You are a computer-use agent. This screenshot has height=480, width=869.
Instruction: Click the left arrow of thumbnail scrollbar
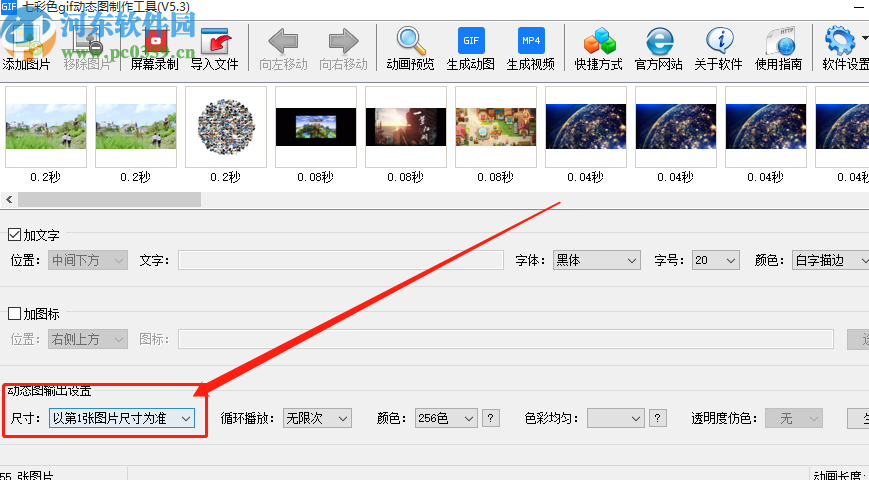[9, 200]
